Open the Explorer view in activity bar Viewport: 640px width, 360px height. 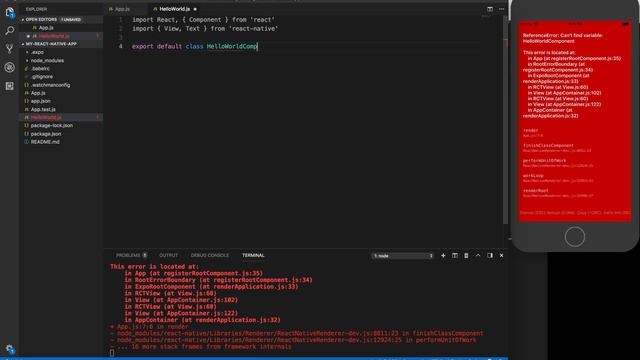[9, 13]
